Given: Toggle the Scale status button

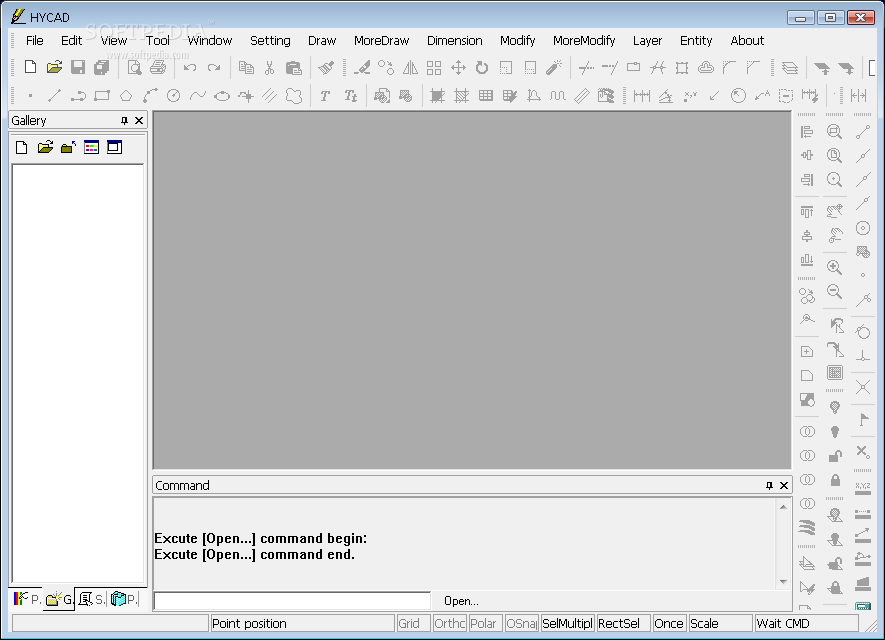Looking at the screenshot, I should [721, 623].
